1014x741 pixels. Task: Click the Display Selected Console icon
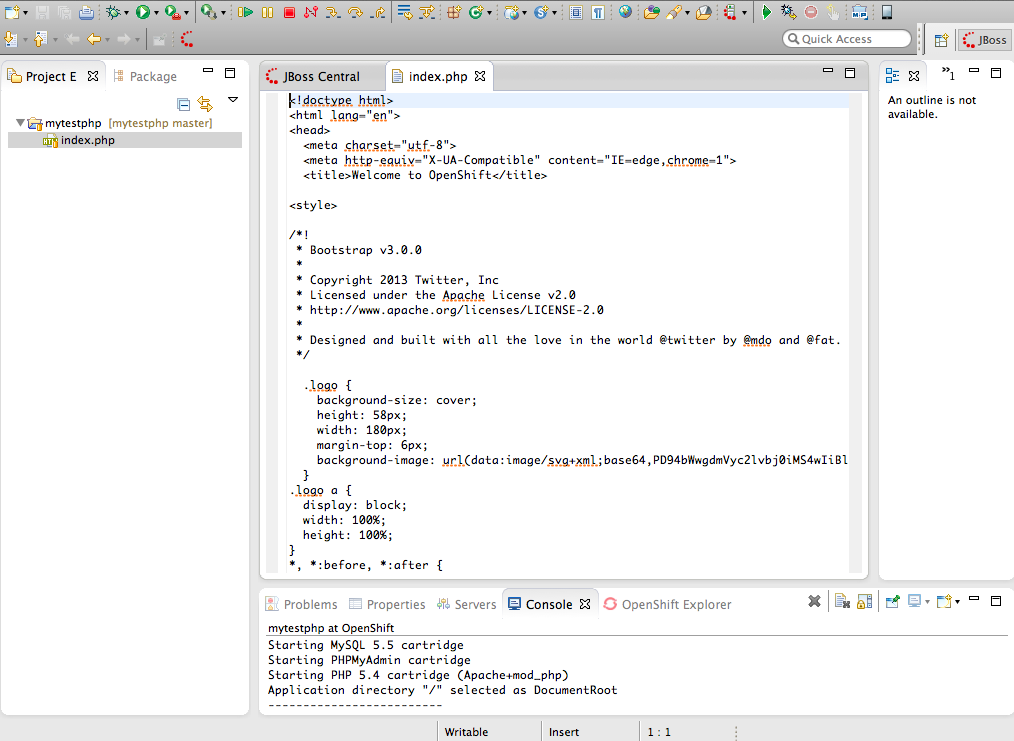pos(914,602)
